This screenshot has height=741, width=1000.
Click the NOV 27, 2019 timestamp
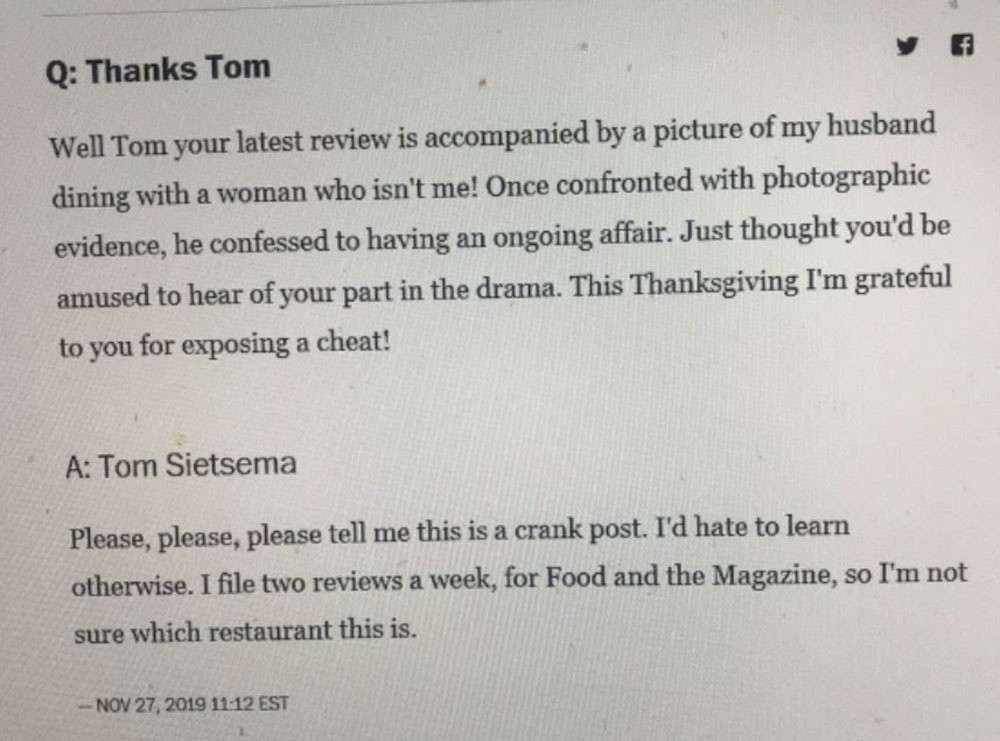191,704
